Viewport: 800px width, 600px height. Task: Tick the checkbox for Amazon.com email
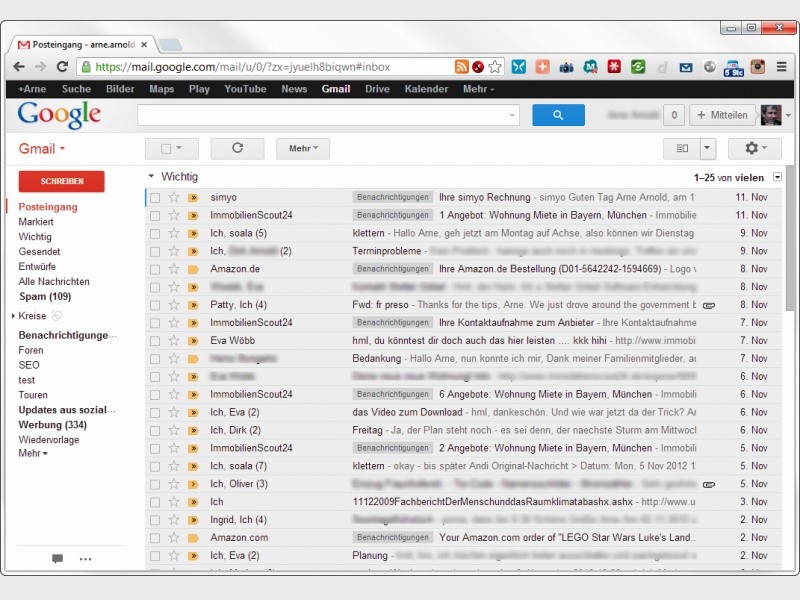tap(155, 538)
